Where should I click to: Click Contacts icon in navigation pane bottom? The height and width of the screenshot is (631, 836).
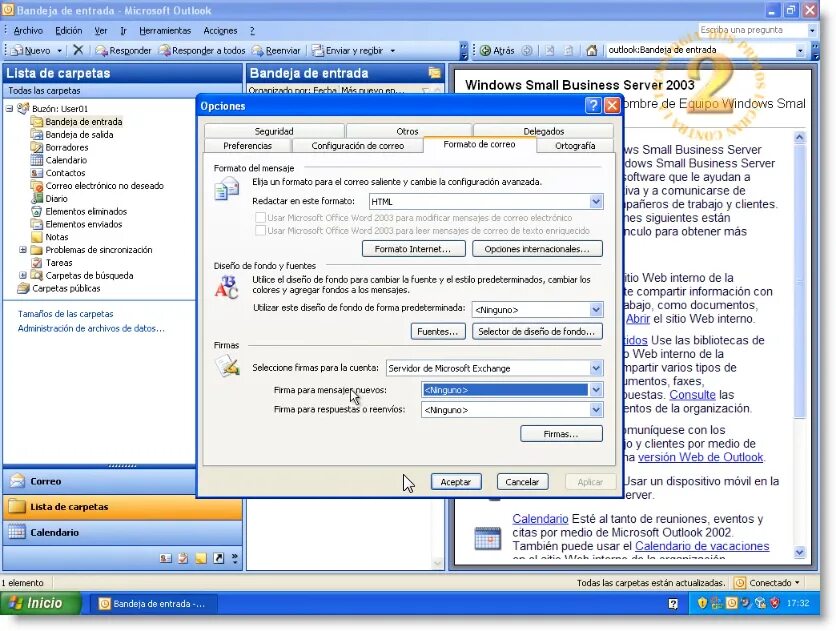tap(166, 558)
